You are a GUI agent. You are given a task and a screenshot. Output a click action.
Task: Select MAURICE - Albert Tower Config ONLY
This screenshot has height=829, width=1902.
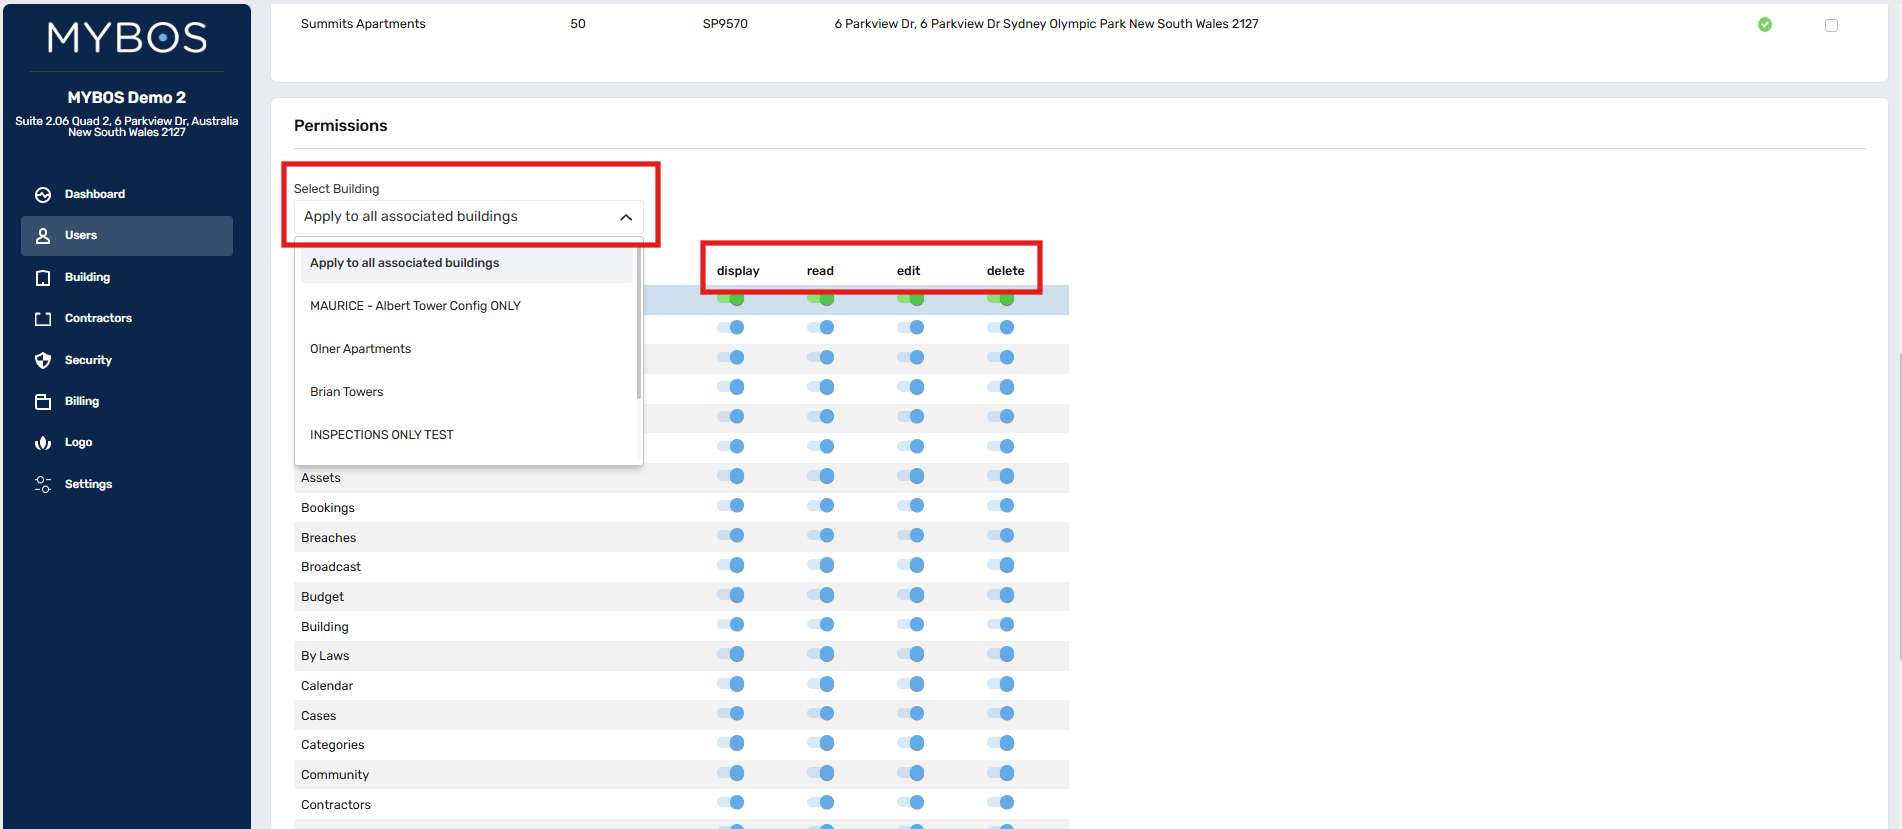tap(466, 306)
